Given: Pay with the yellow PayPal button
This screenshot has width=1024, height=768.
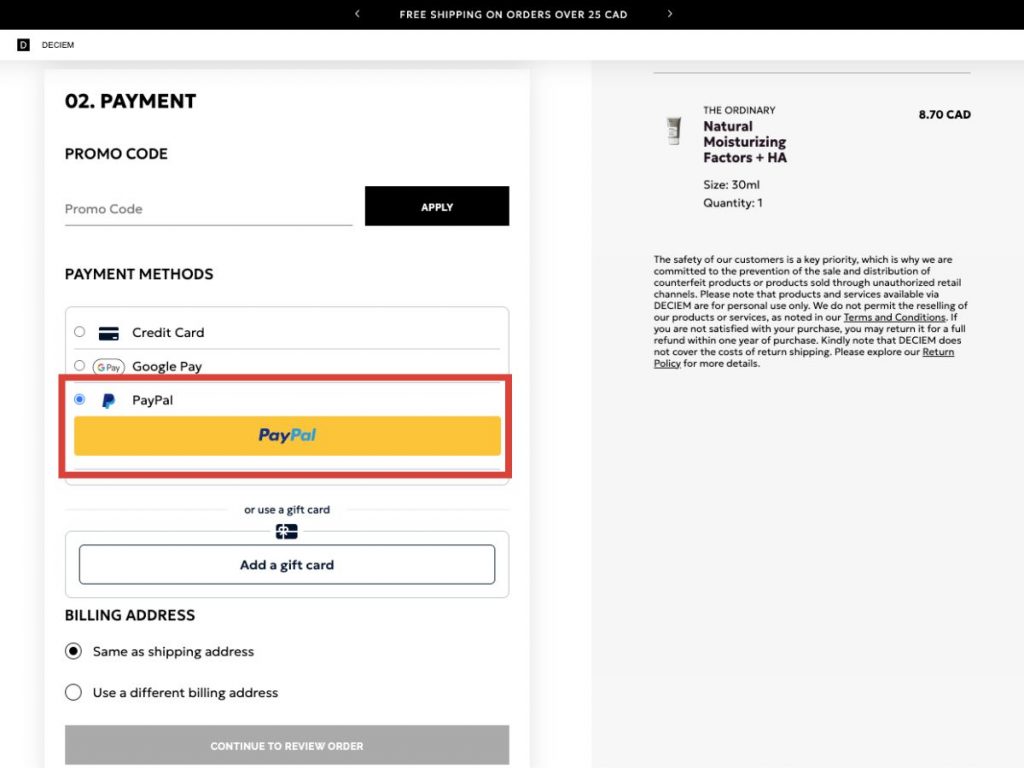Looking at the screenshot, I should pyautogui.click(x=287, y=436).
